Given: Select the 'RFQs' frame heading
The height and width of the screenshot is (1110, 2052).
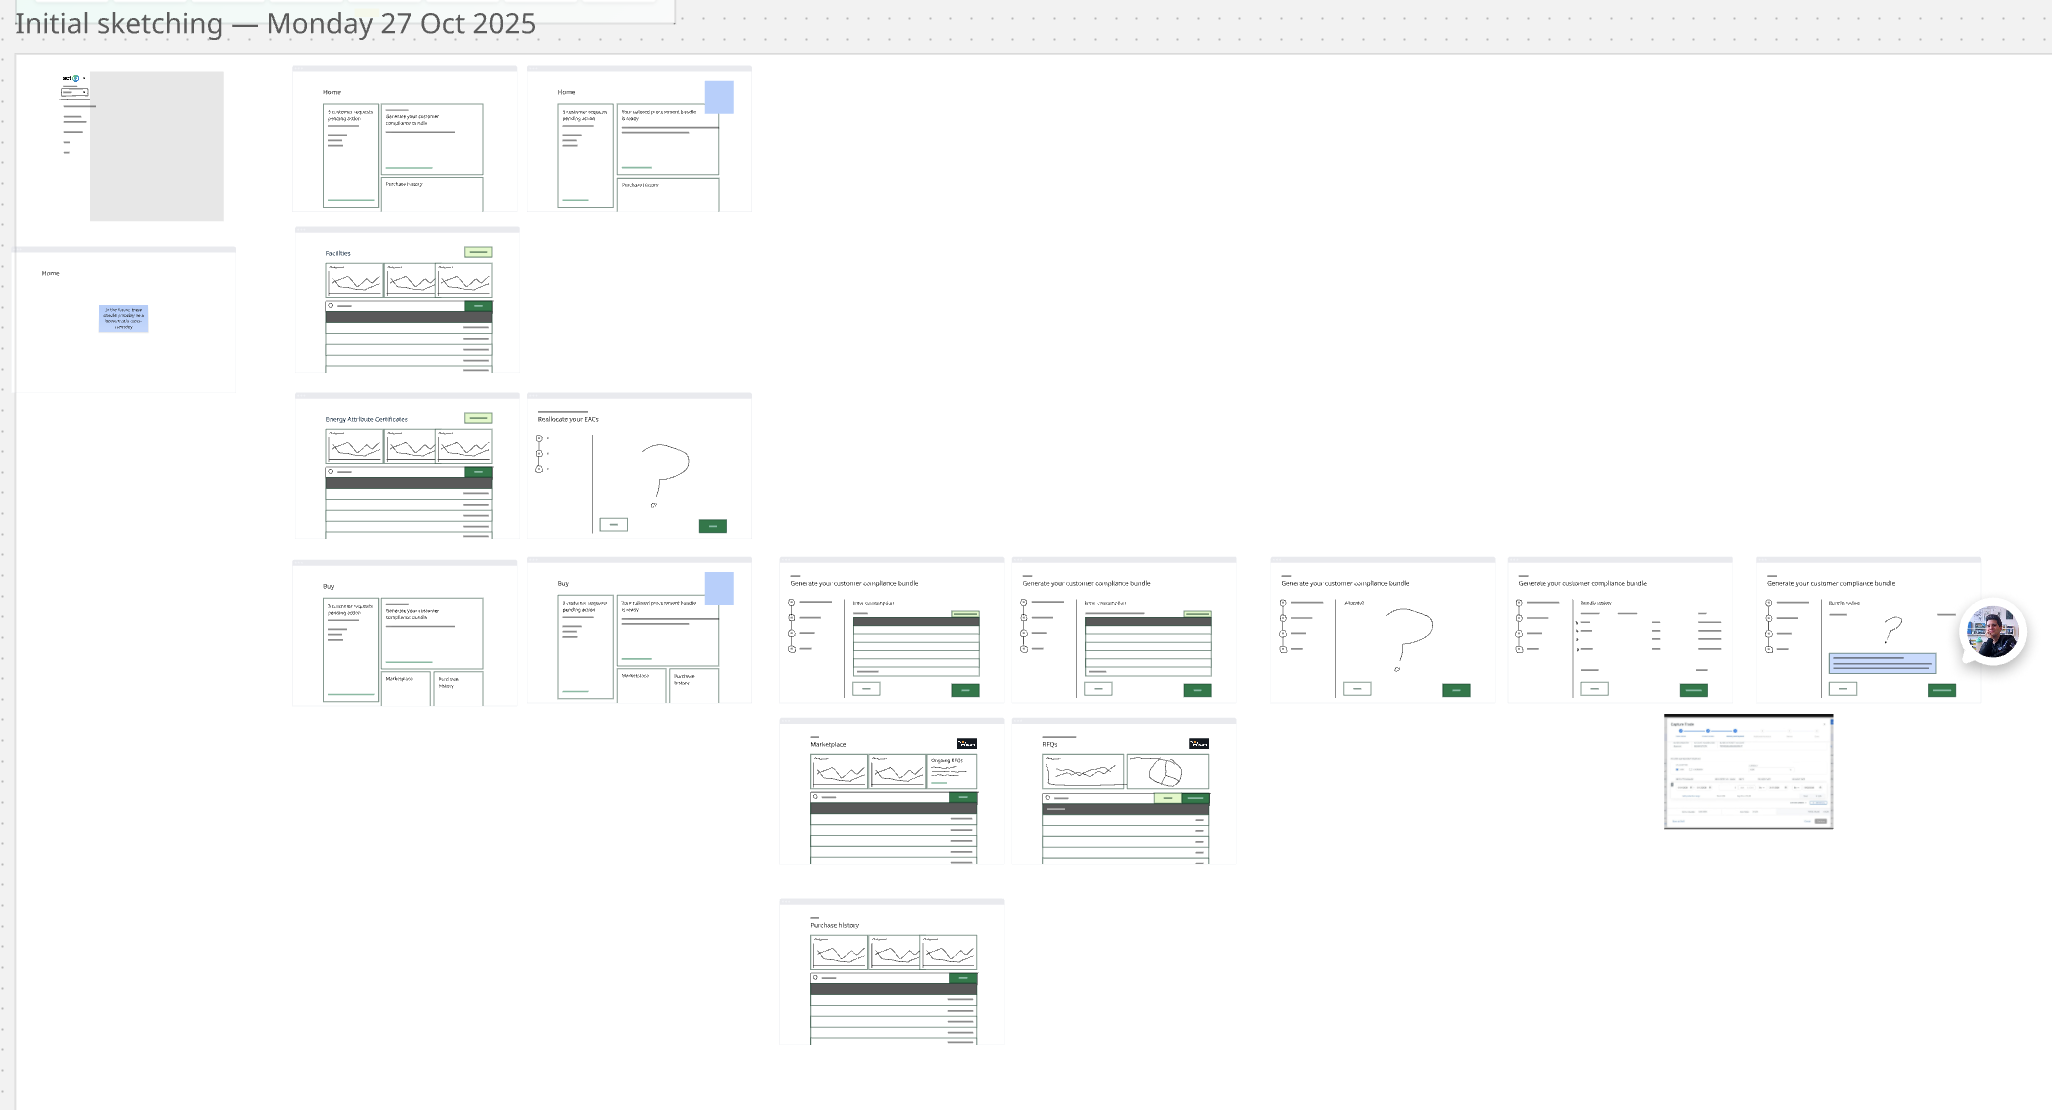Looking at the screenshot, I should tap(1050, 744).
